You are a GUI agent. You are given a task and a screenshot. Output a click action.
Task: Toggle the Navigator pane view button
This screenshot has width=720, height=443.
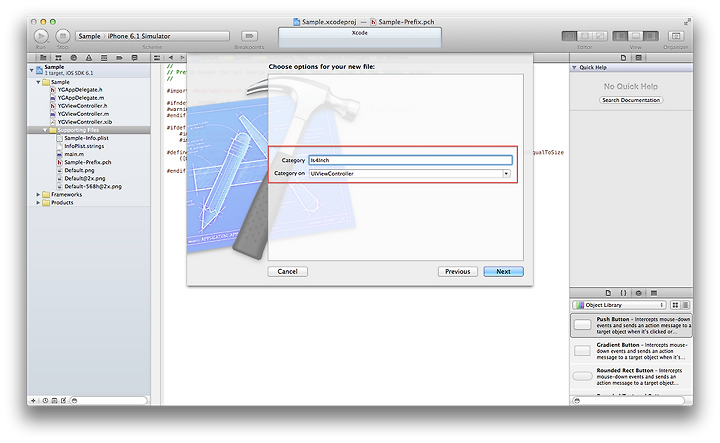620,36
